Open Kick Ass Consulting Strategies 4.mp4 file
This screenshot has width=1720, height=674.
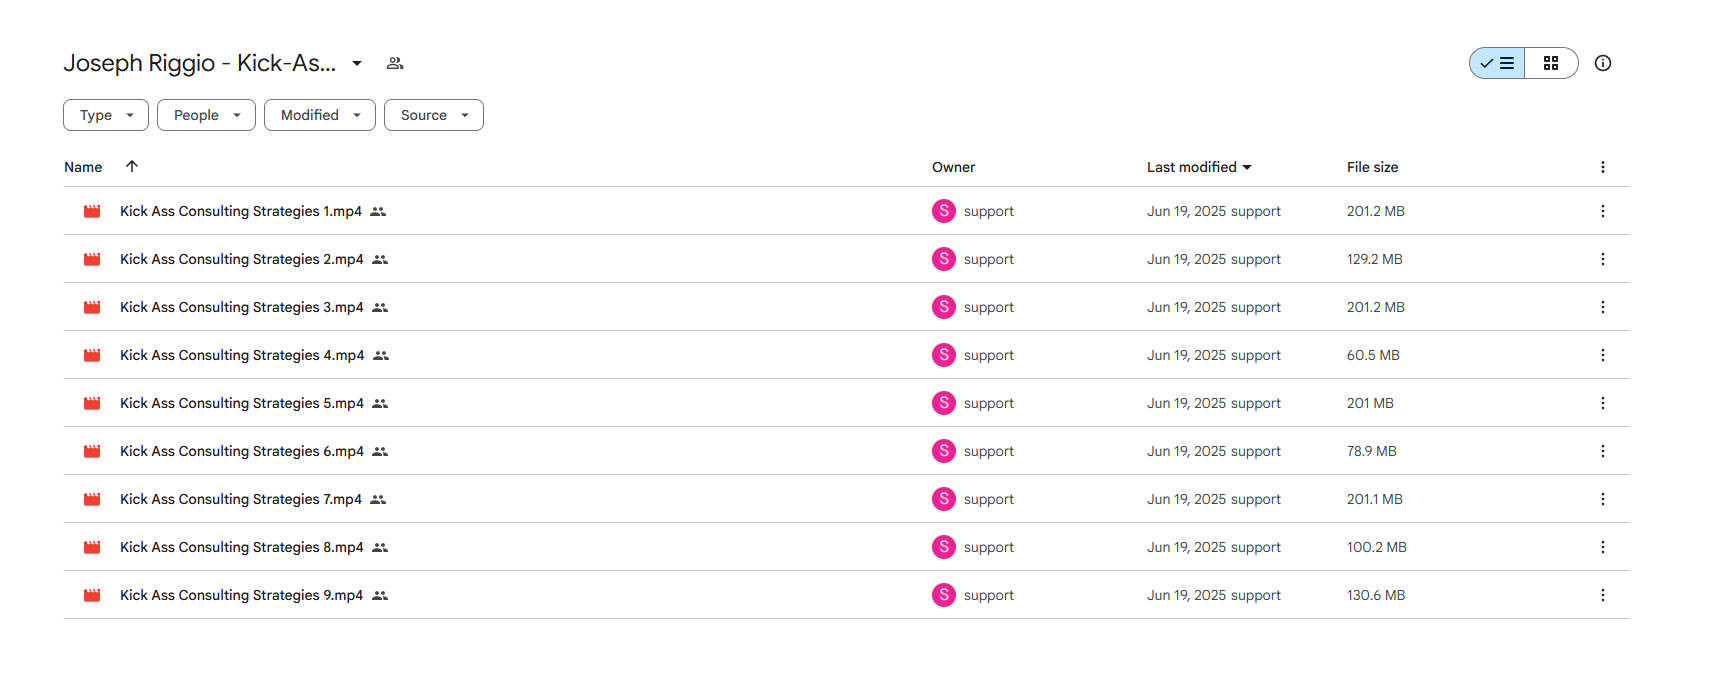[242, 355]
